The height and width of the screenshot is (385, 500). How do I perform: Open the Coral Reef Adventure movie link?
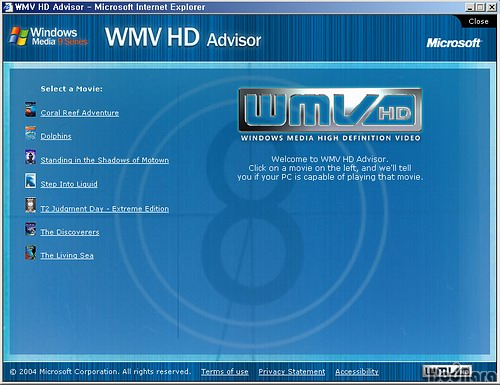[80, 113]
